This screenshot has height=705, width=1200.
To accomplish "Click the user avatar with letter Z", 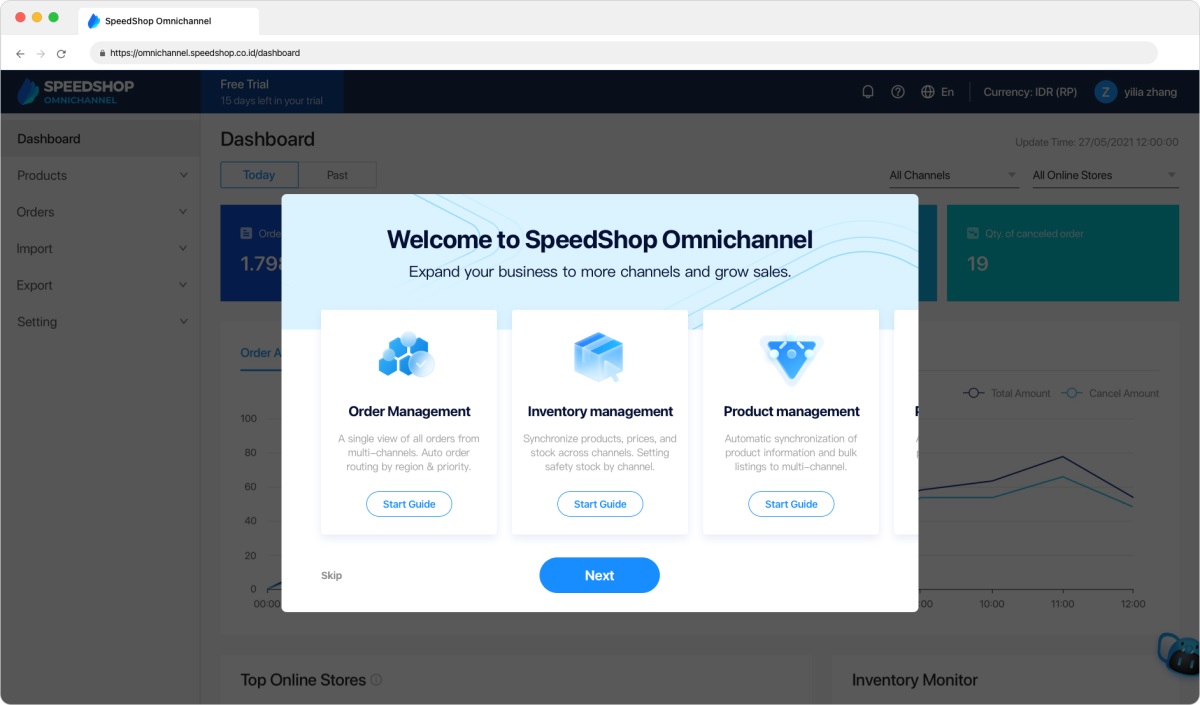I will 1105,92.
